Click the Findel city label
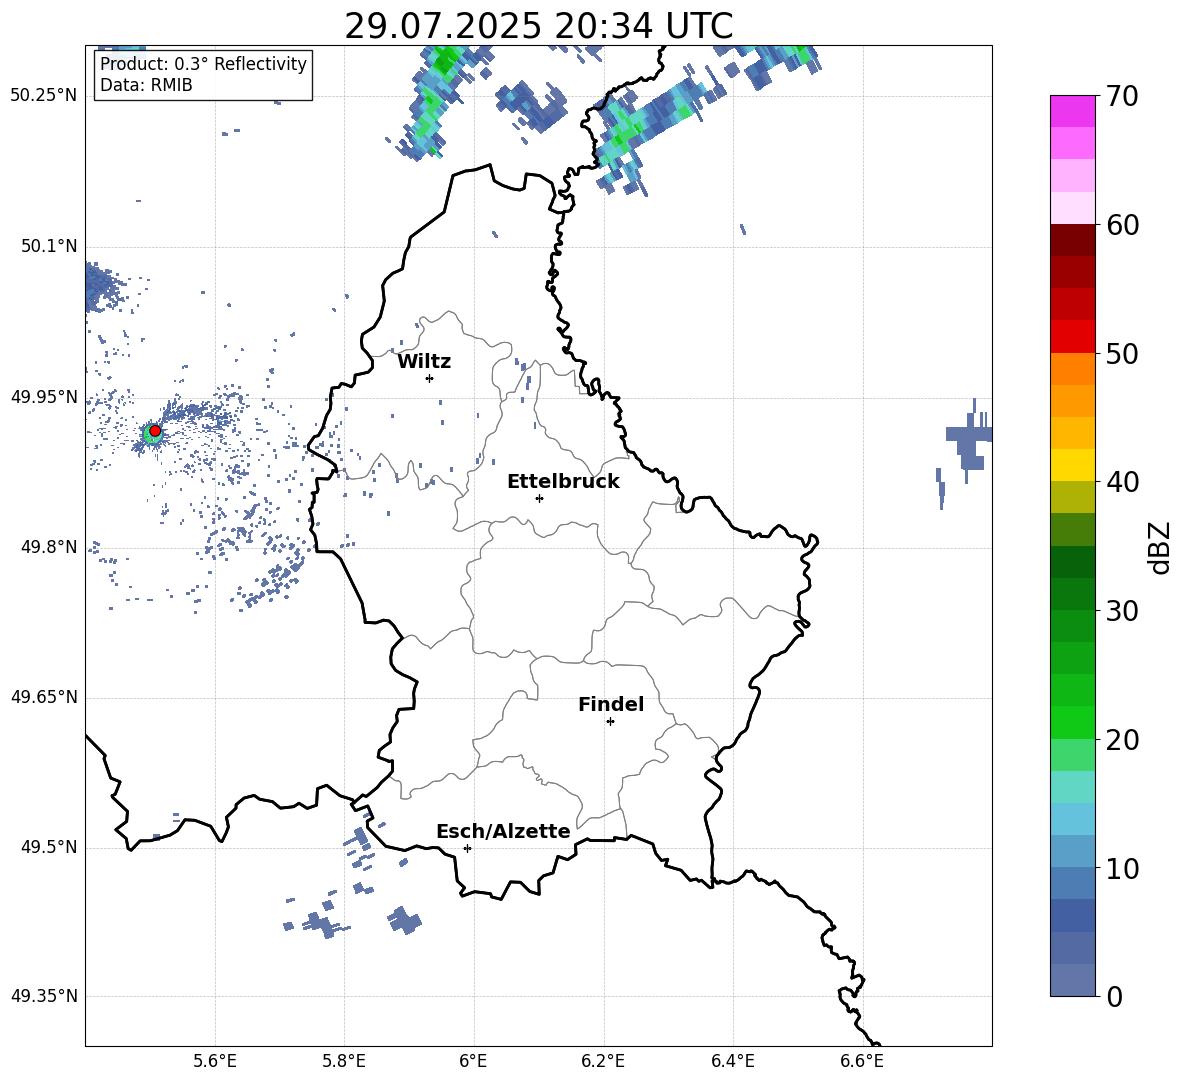Viewport: 1184px width, 1081px height. pos(611,704)
